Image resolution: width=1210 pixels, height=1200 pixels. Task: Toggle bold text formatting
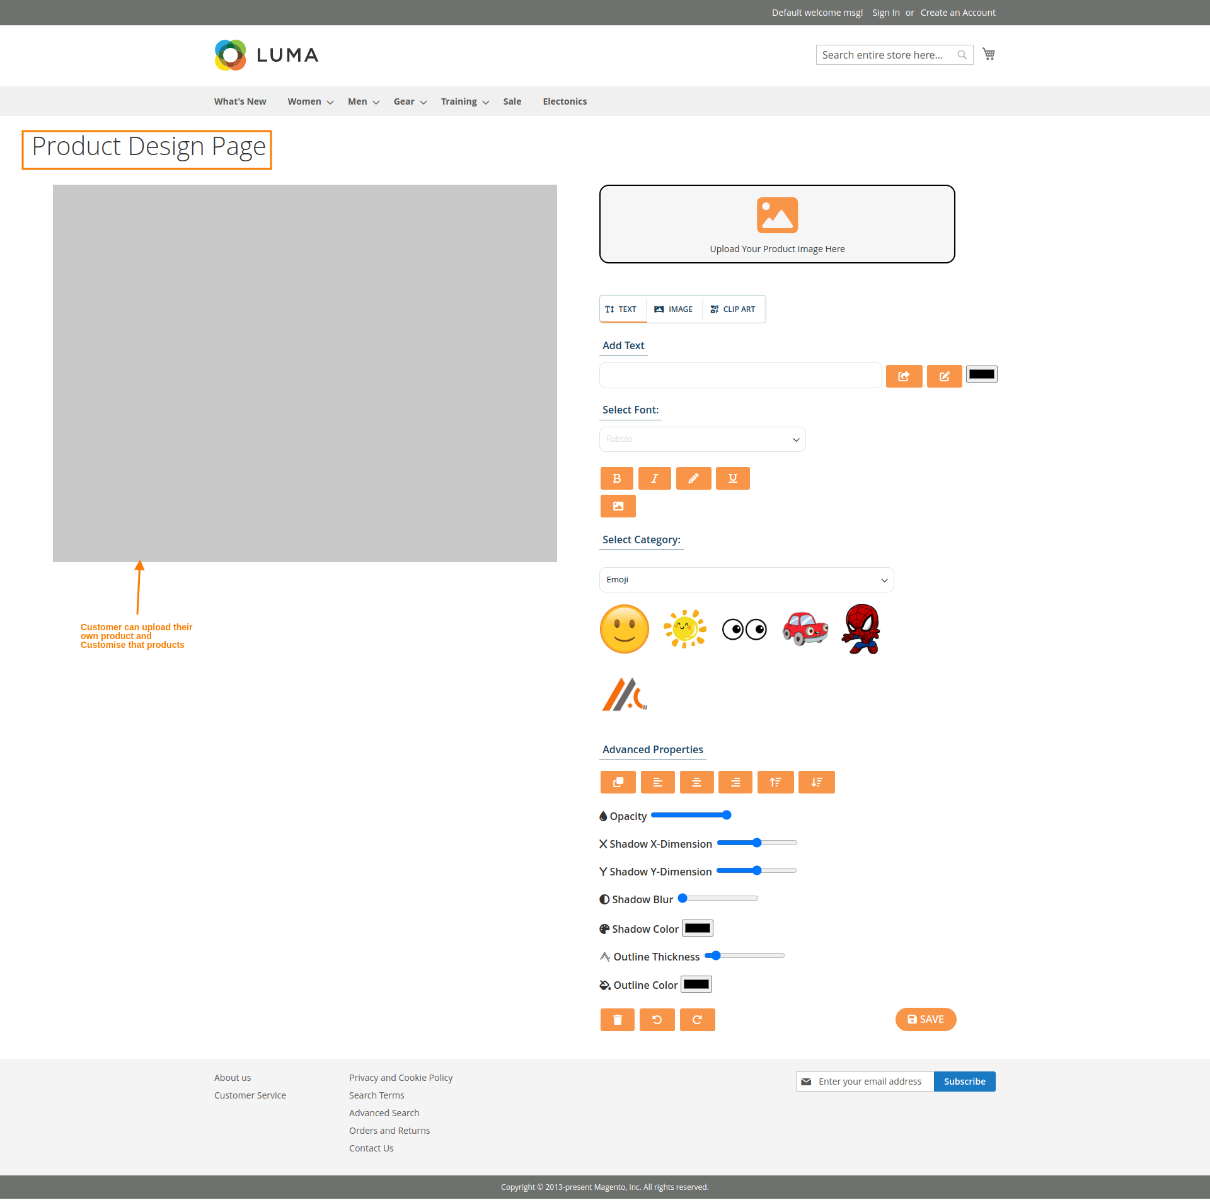[617, 478]
